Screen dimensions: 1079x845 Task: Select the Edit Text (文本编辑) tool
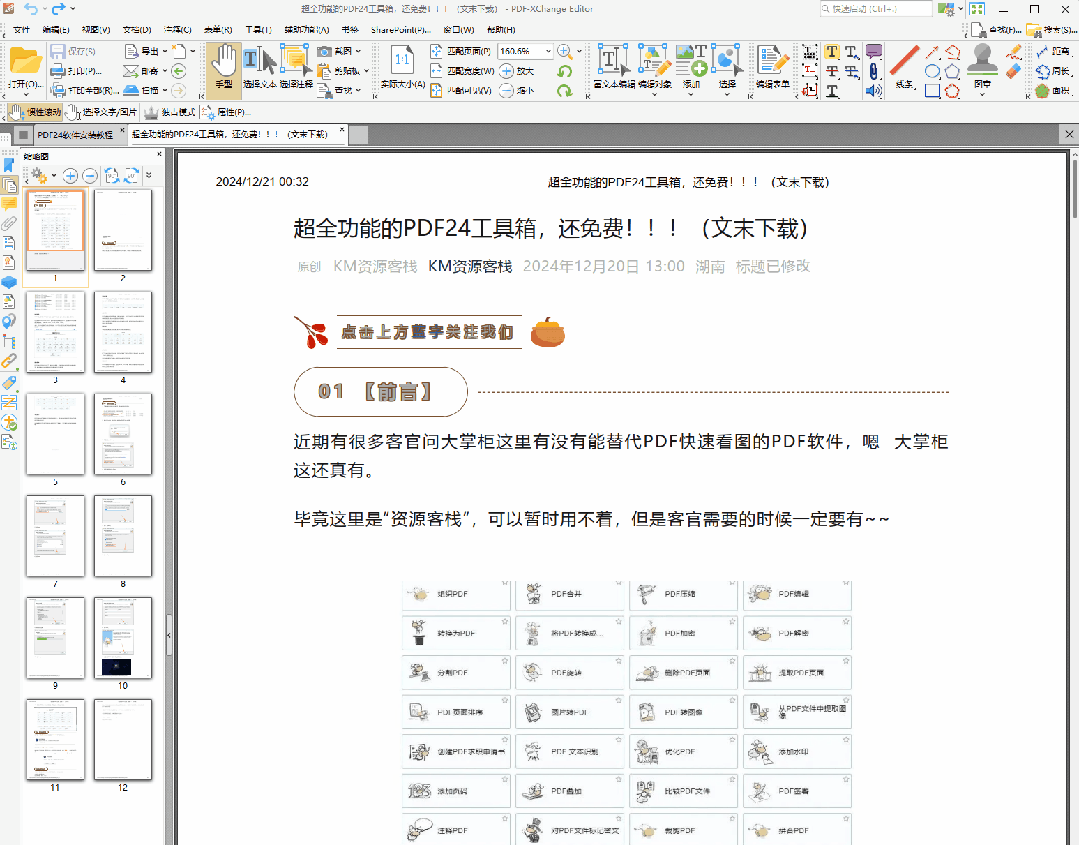pyautogui.click(x=613, y=67)
